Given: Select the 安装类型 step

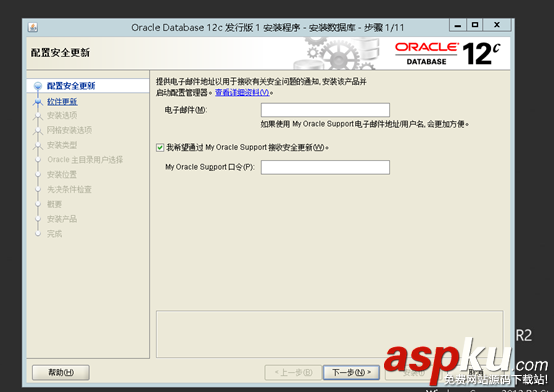Looking at the screenshot, I should click(x=62, y=145).
